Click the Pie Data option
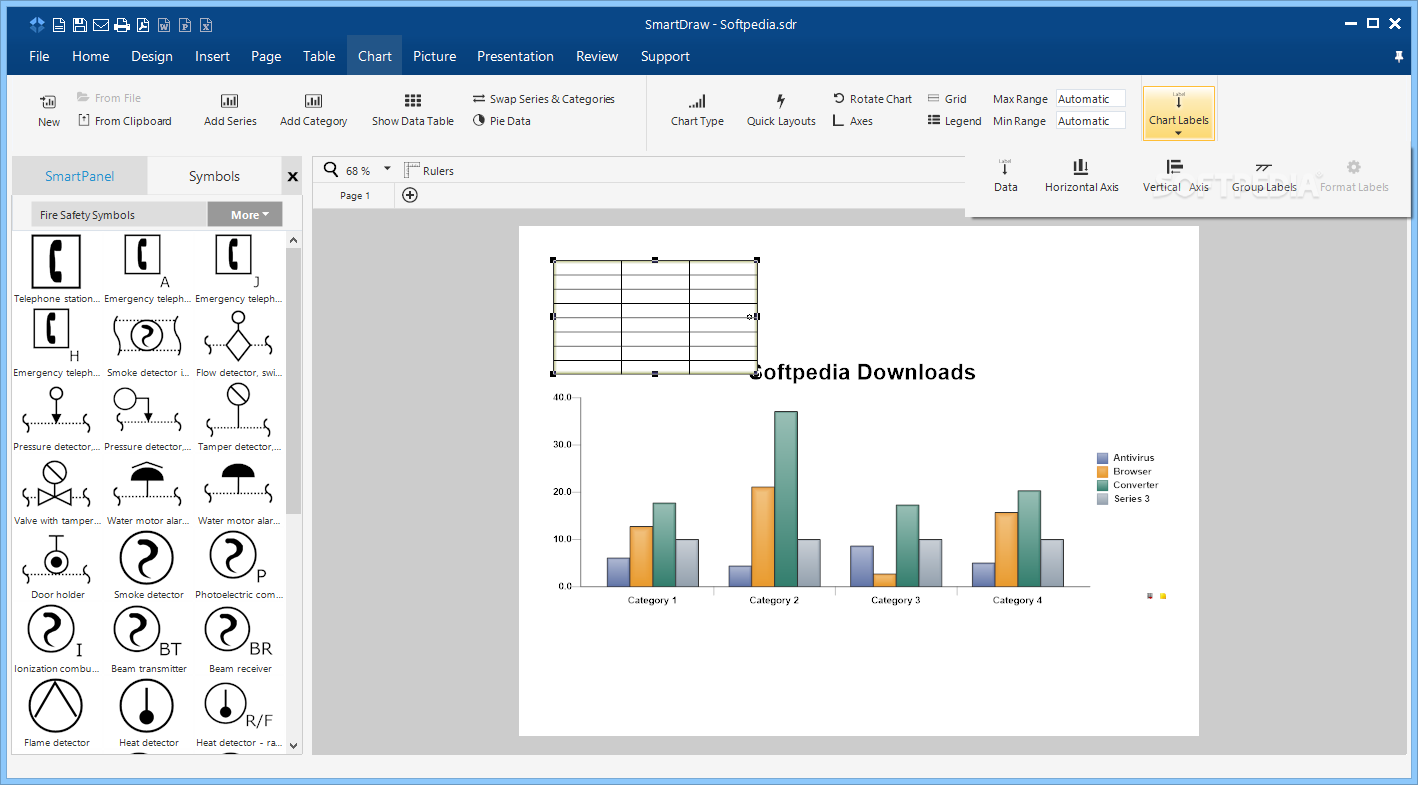1418x785 pixels. coord(502,121)
